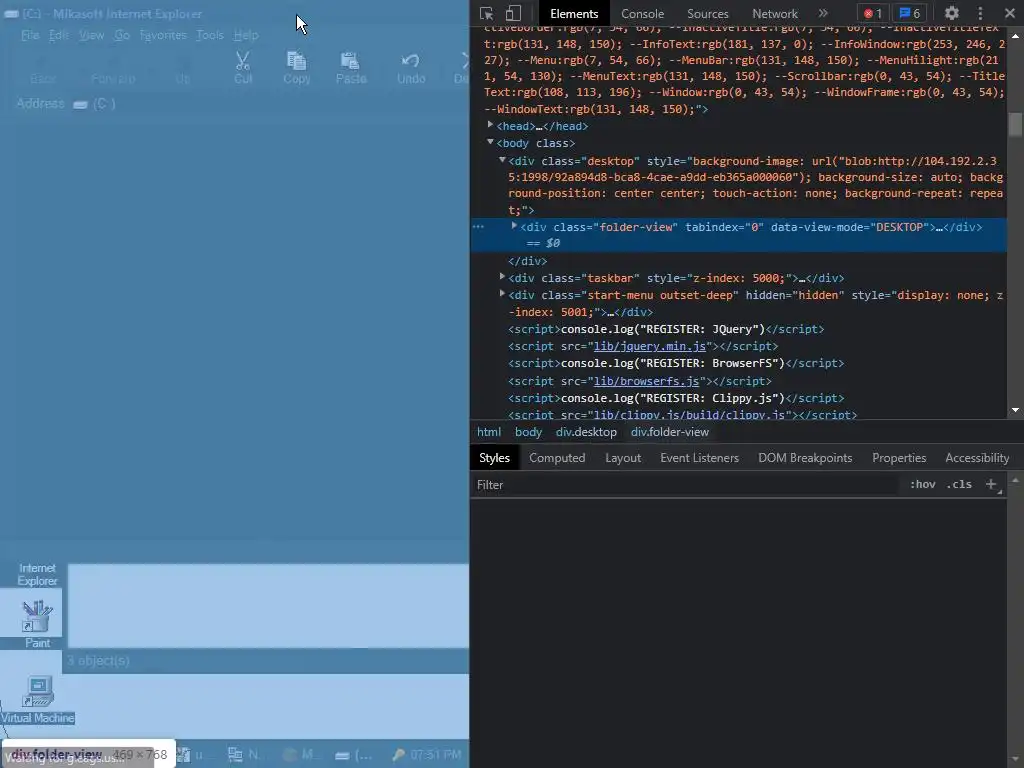
Task: Collapse the div.desktop node
Action: coord(502,160)
